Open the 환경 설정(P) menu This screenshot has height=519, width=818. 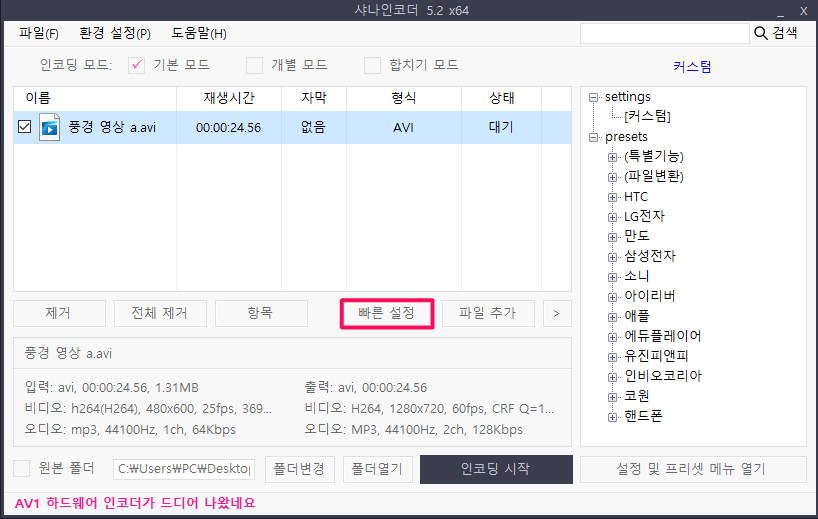tap(115, 34)
